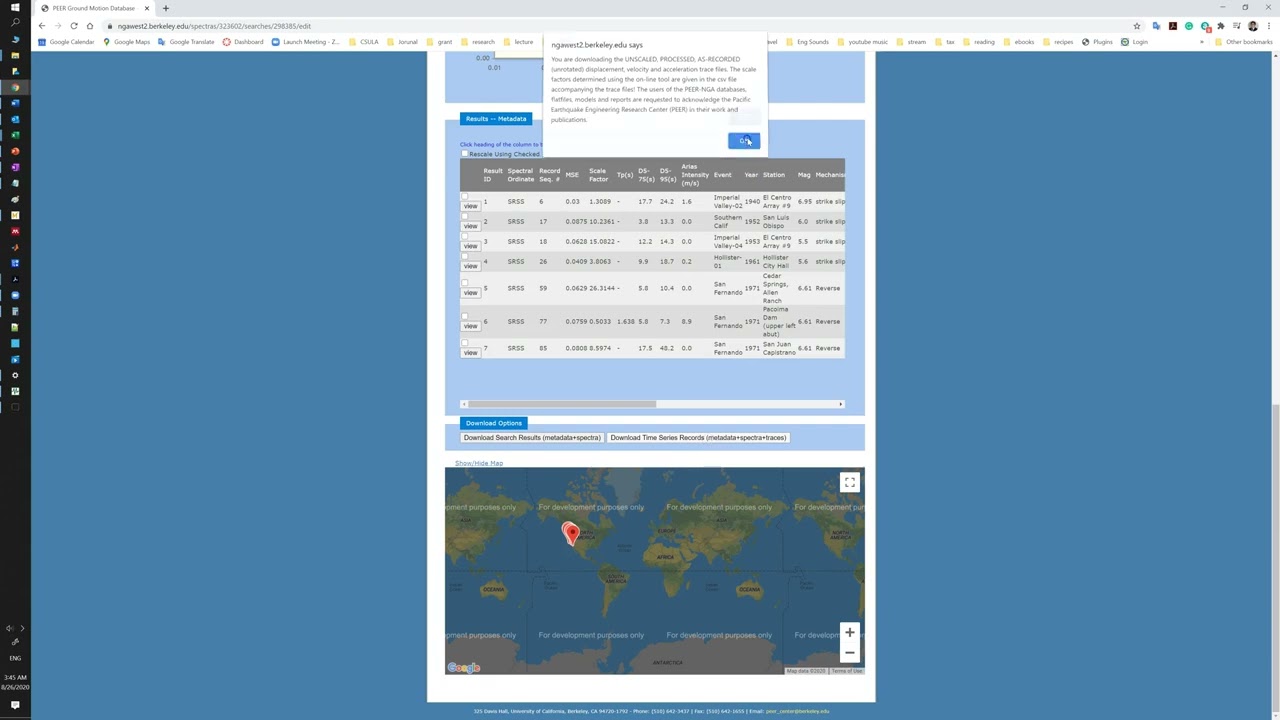The image size is (1280, 720).
Task: Open the recipes bookmark folder
Action: coord(1058,42)
